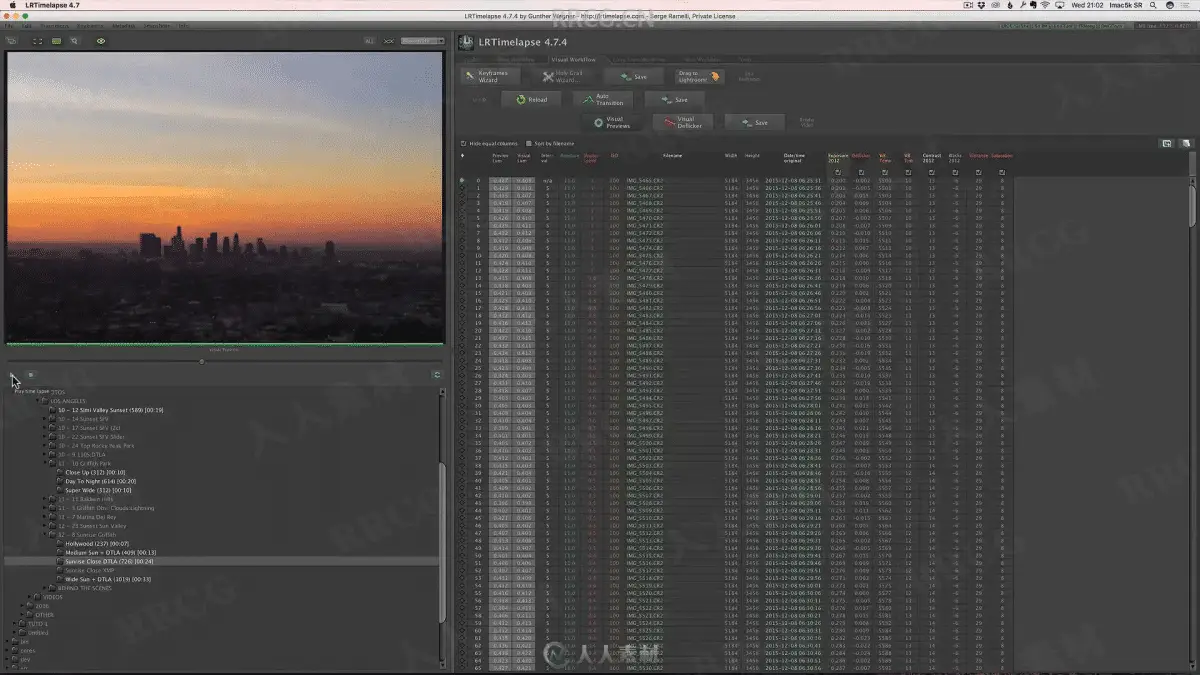Switch to the Visual Workflow tab
Screen dimensions: 1200x675
tap(573, 60)
